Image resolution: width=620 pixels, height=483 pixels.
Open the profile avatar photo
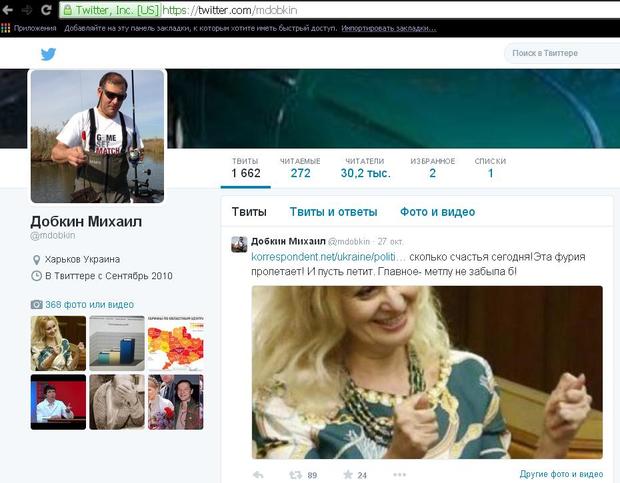(97, 136)
